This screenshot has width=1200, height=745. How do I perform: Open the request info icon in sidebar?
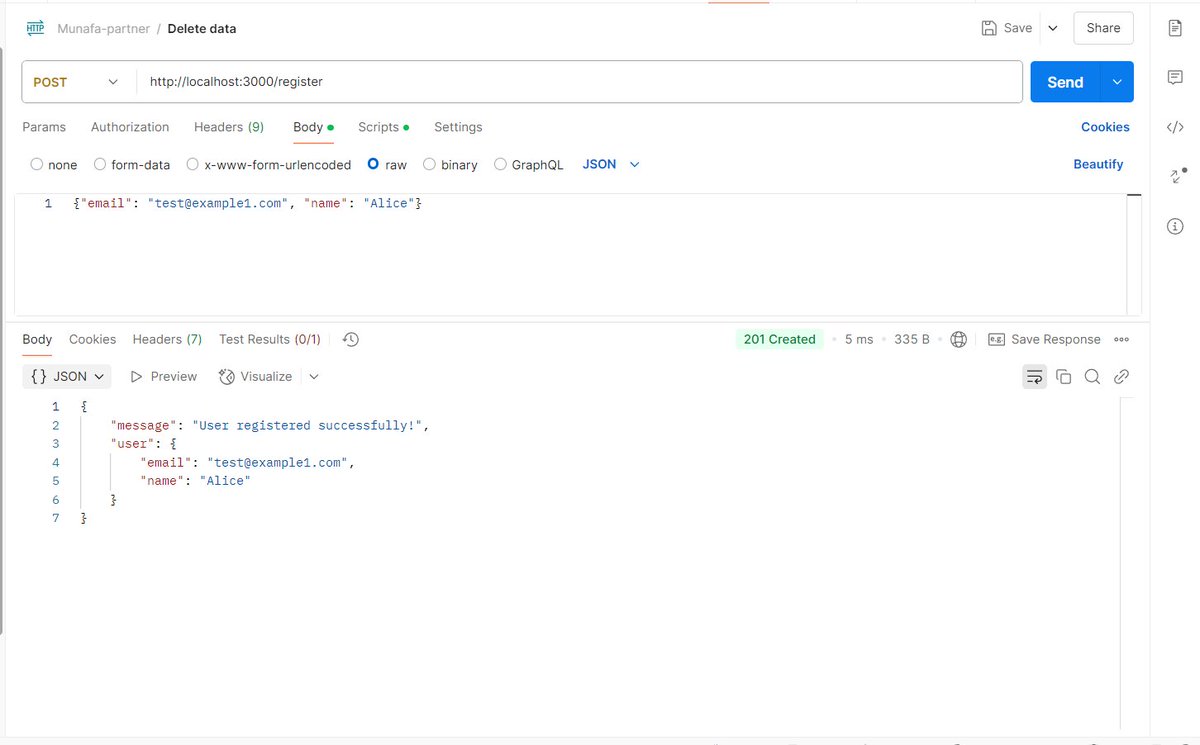coord(1175,227)
